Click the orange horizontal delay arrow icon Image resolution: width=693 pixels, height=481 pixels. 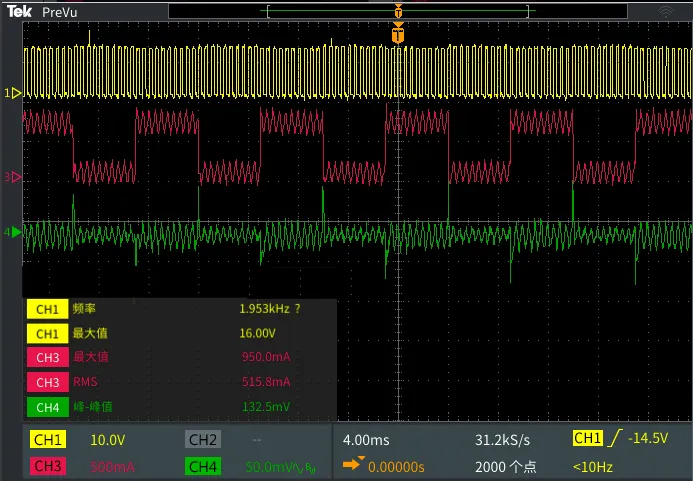353,463
